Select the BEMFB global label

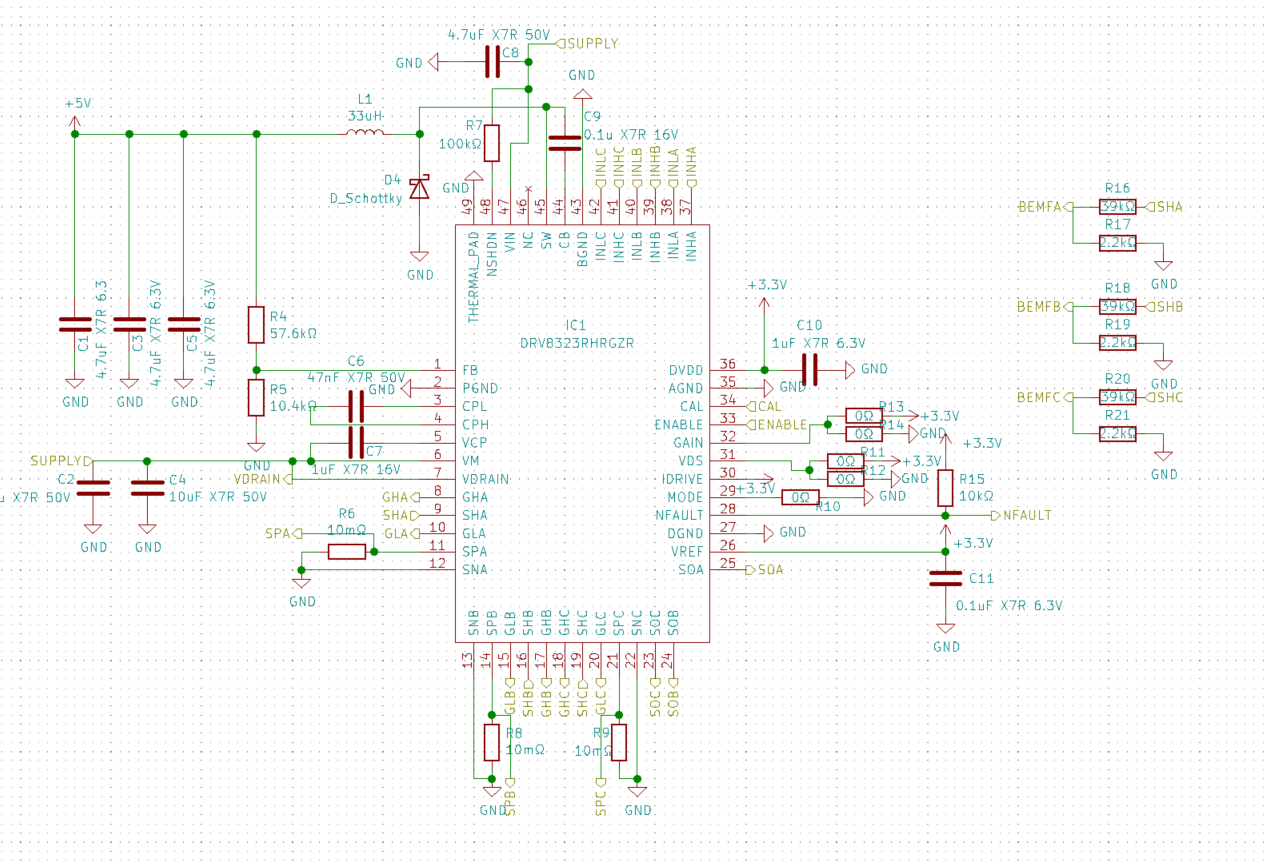[1045, 306]
